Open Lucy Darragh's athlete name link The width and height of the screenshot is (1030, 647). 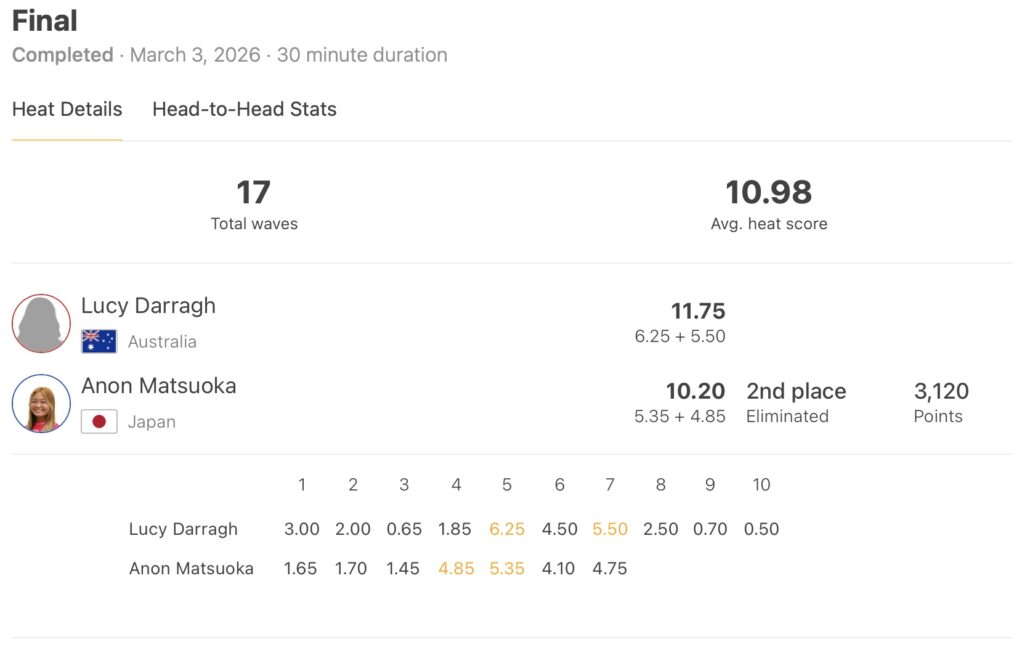[x=148, y=306]
